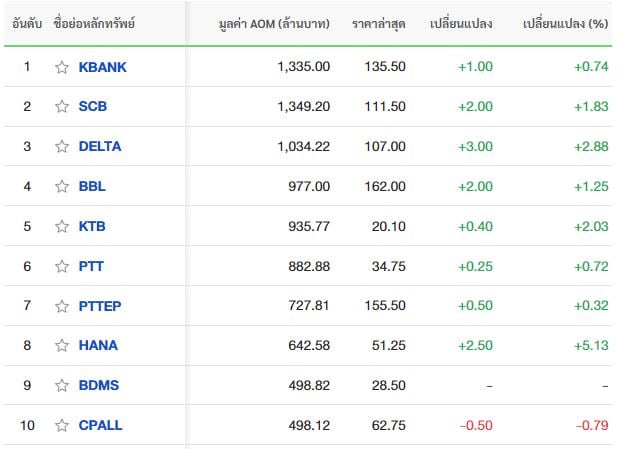This screenshot has width=634, height=449.
Task: Click the star next to KTB
Action: click(62, 227)
